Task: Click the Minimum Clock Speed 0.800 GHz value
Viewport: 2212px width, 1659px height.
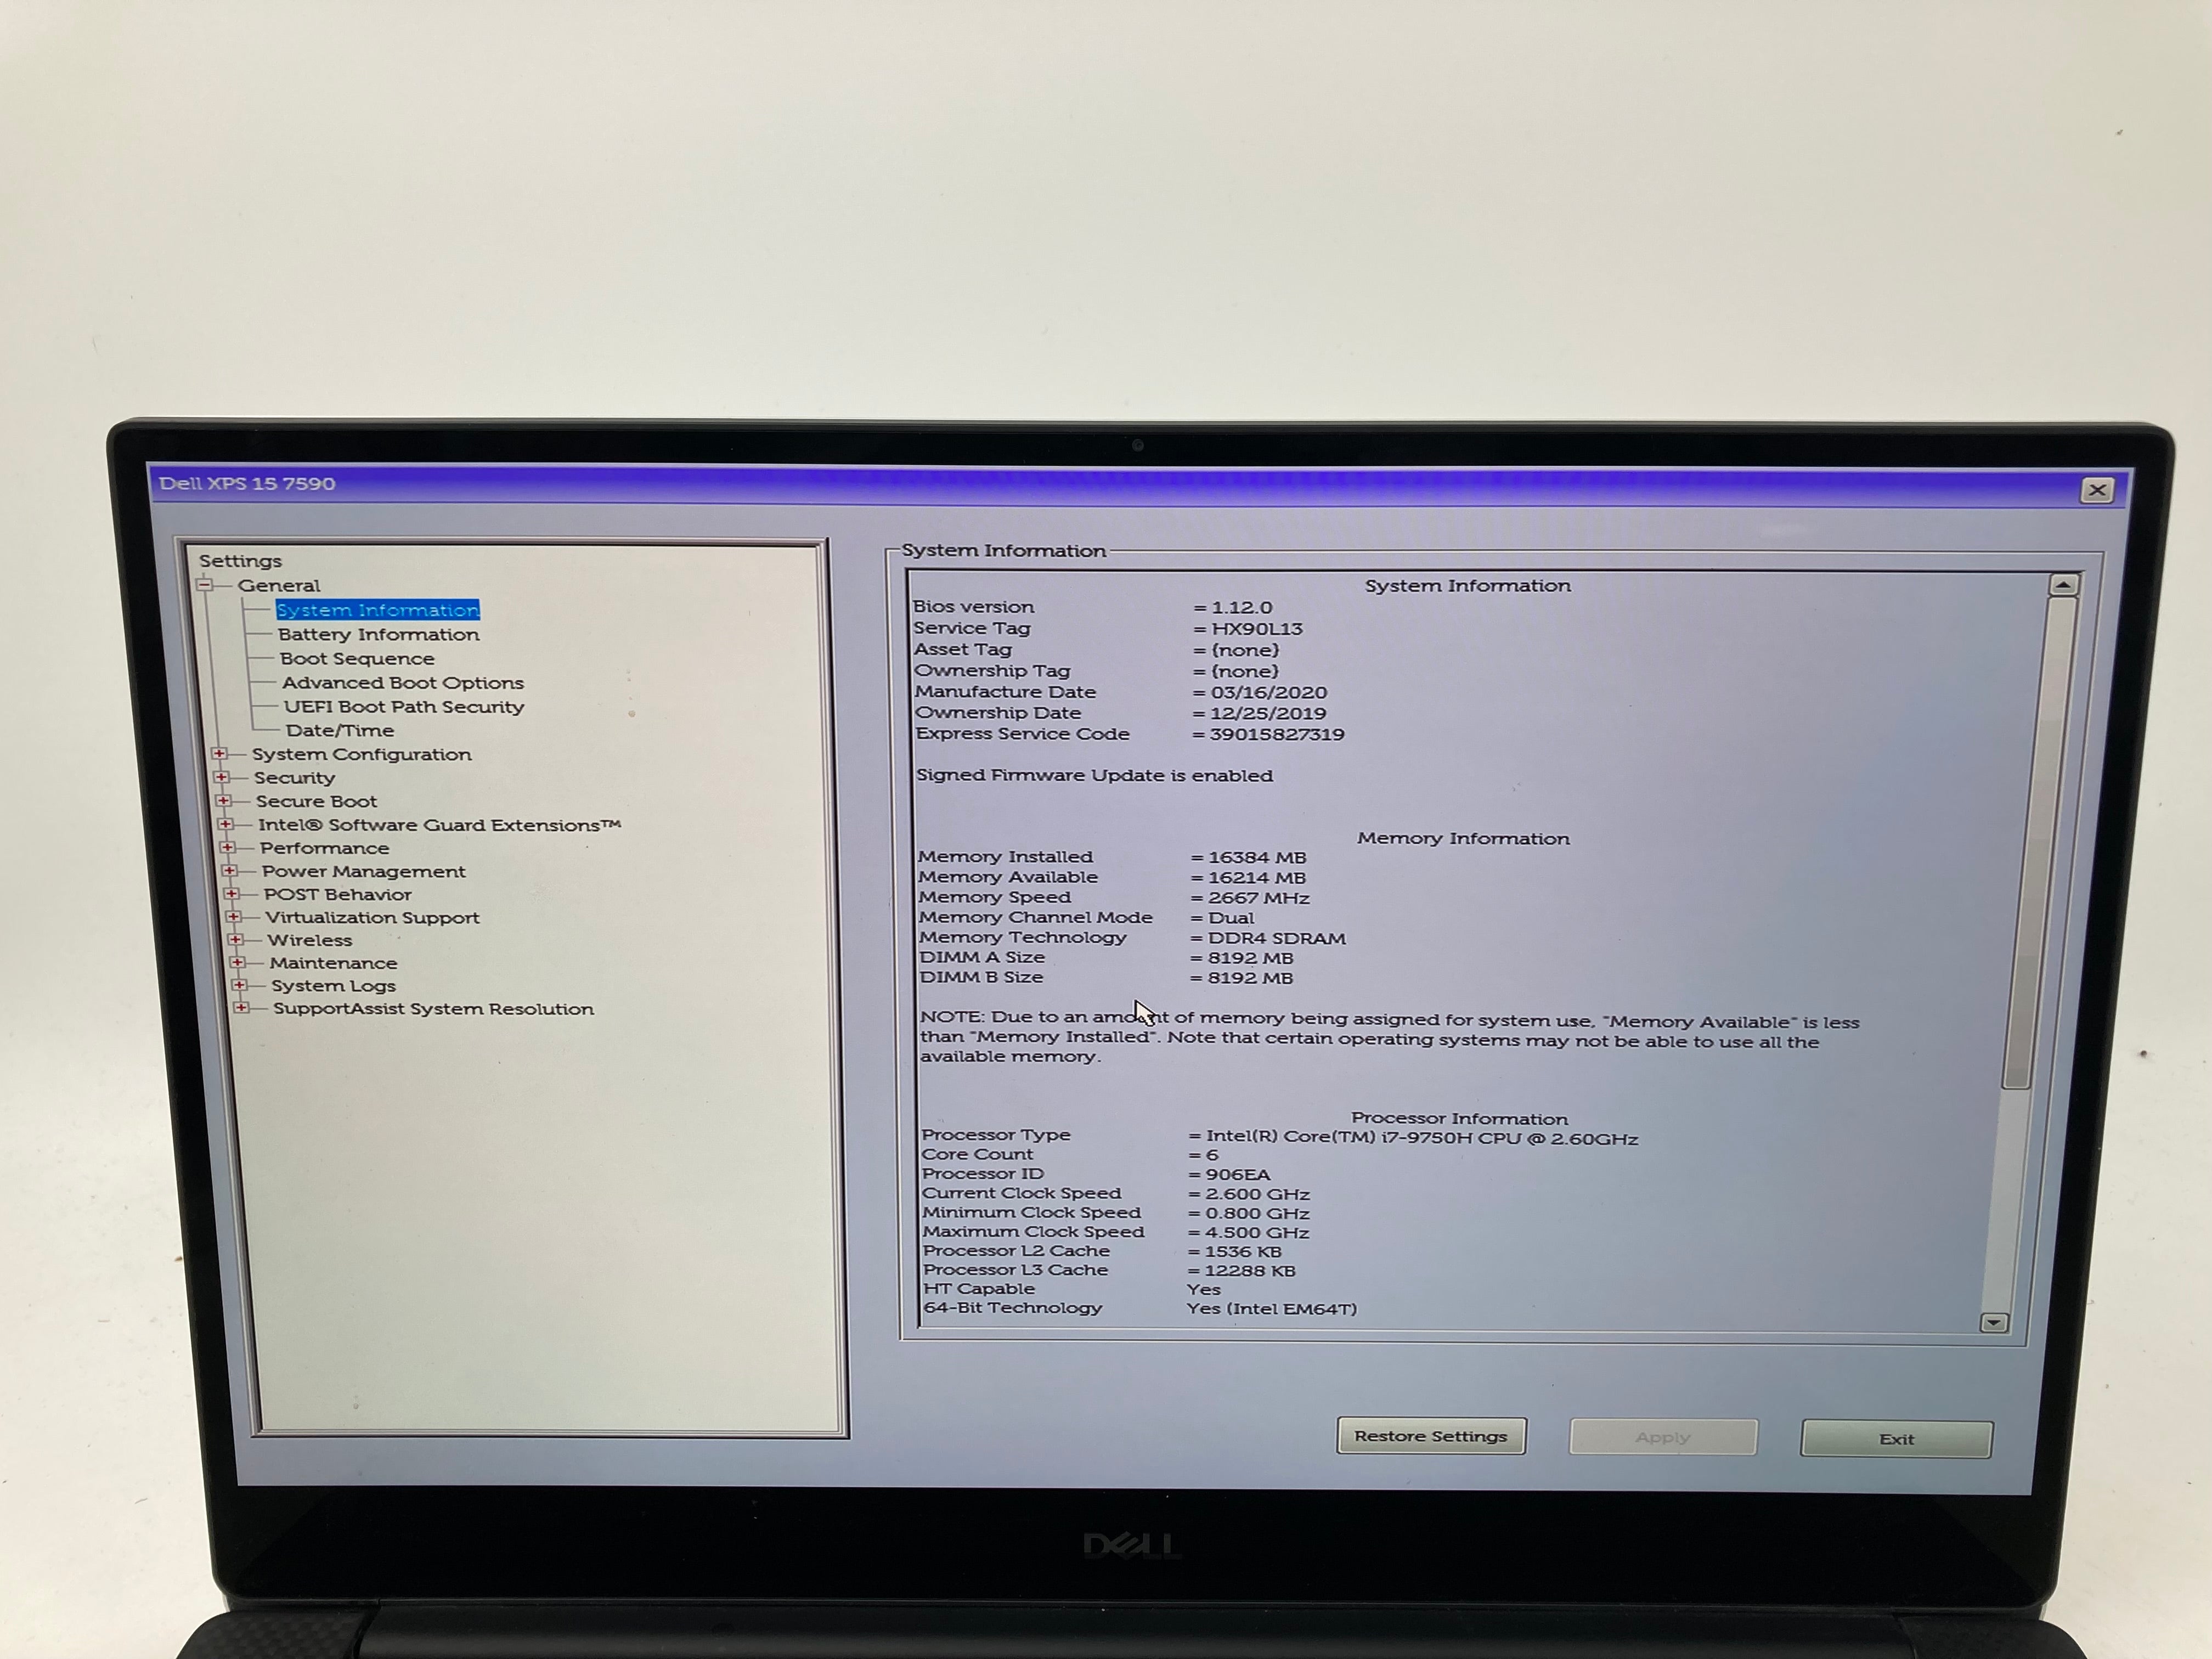Action: click(1257, 1214)
